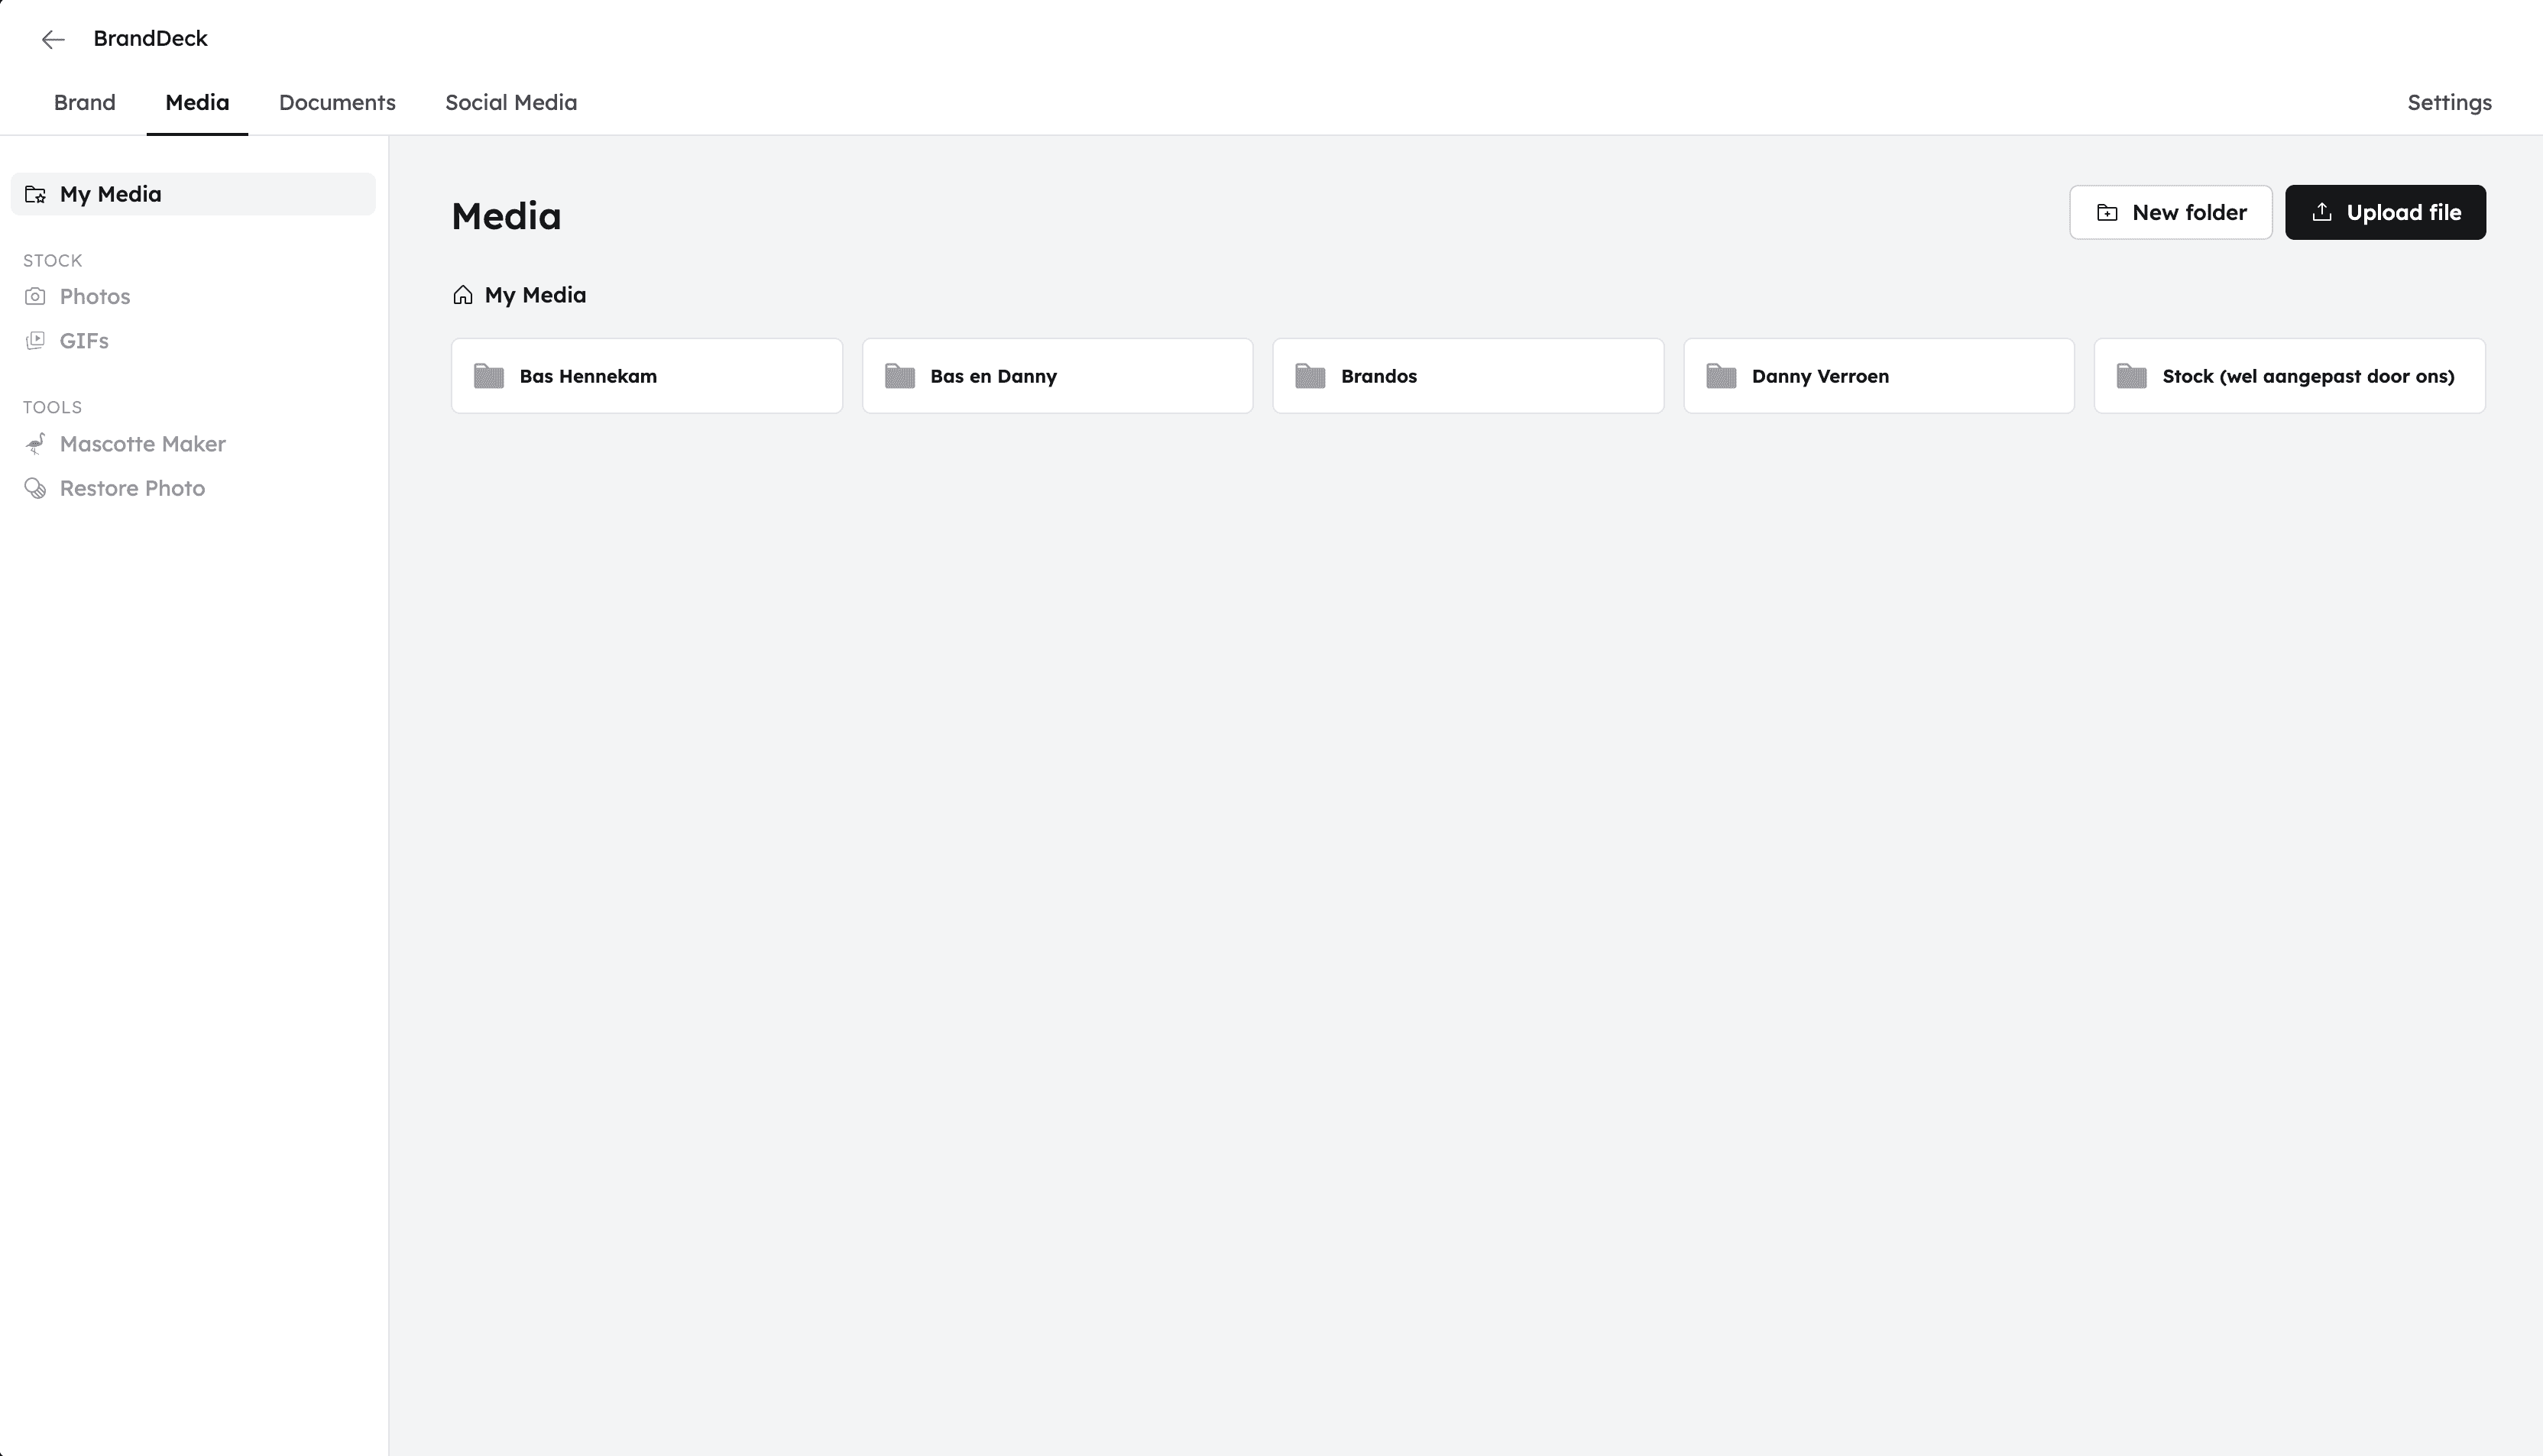Click the Brandos folder icon
Image resolution: width=2543 pixels, height=1456 pixels.
click(1310, 376)
